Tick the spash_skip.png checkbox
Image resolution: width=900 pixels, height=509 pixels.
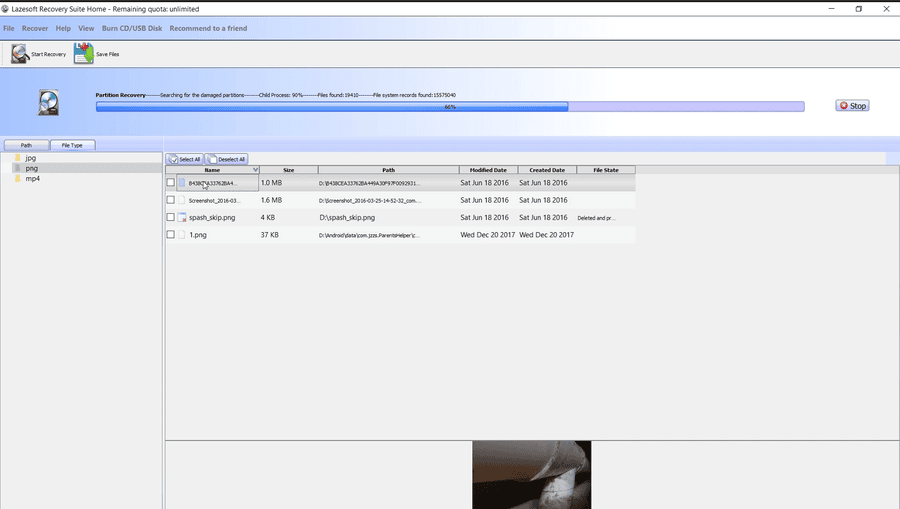[x=170, y=217]
